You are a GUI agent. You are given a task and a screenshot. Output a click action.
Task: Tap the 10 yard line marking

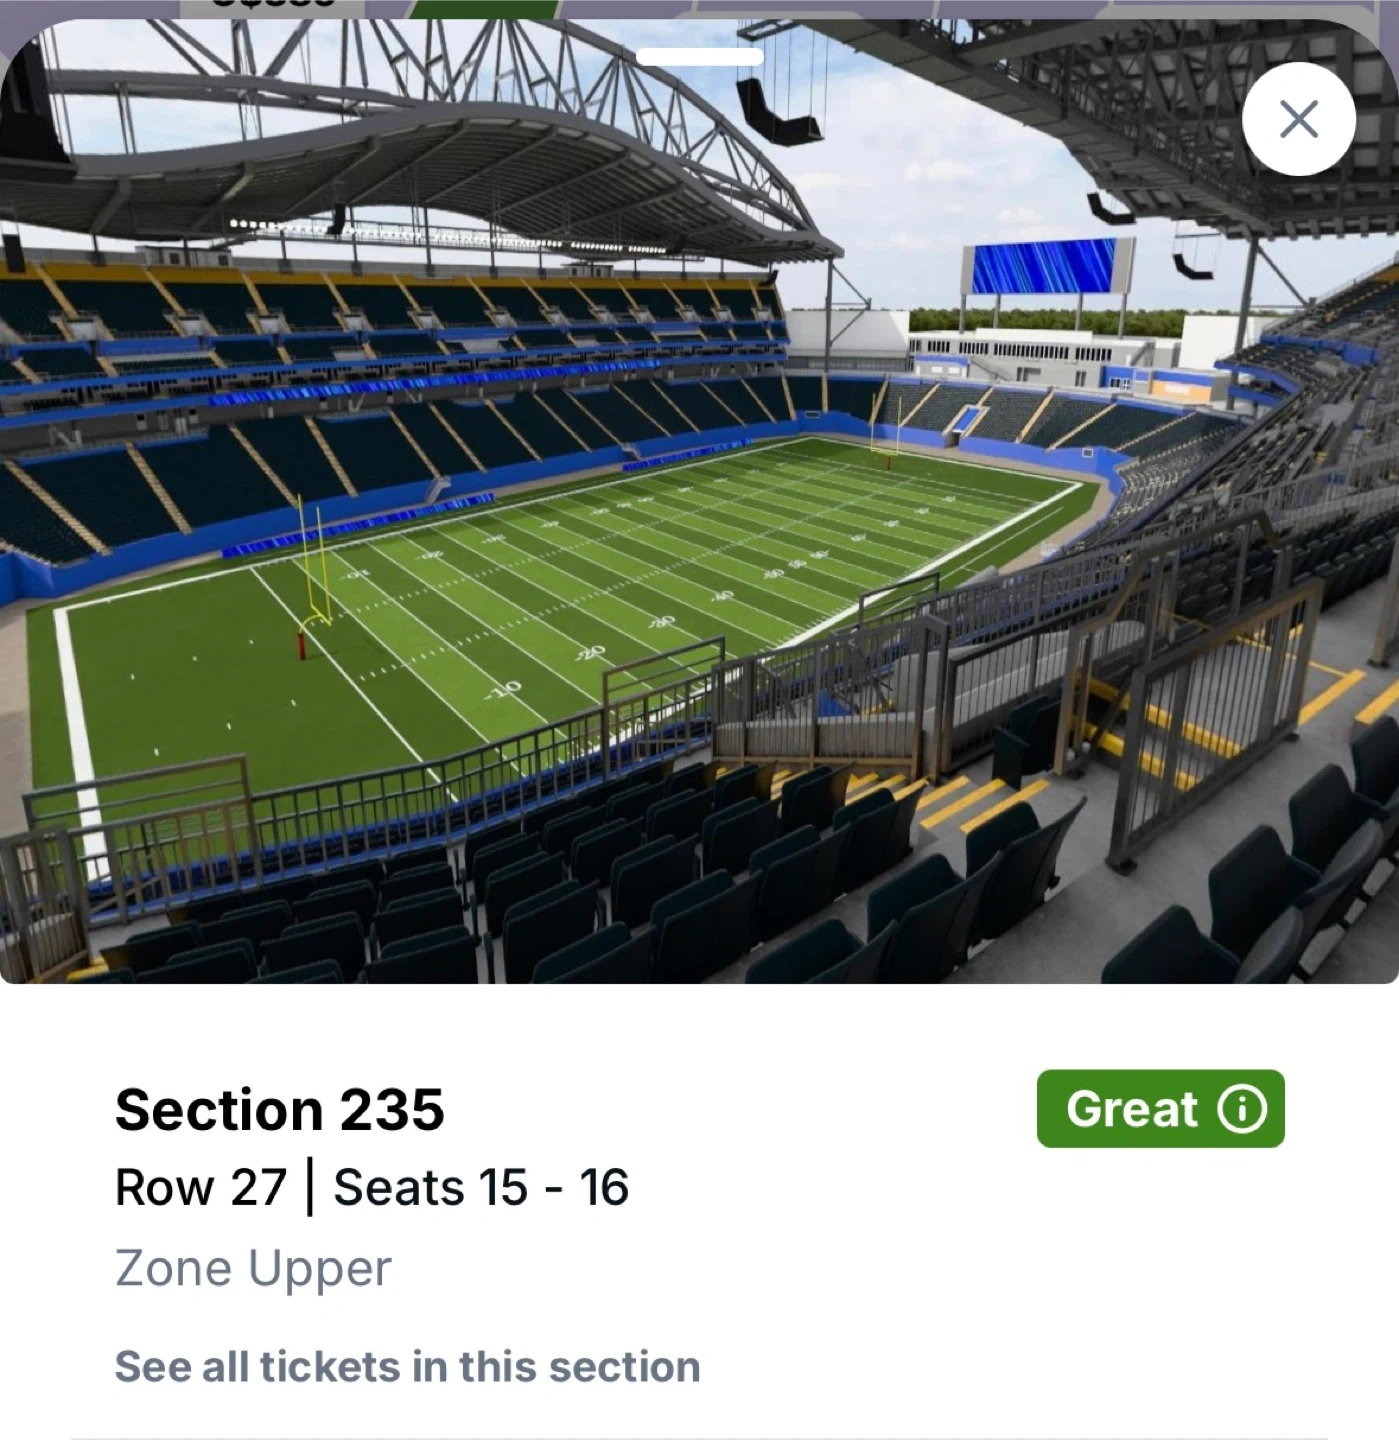[x=503, y=689]
